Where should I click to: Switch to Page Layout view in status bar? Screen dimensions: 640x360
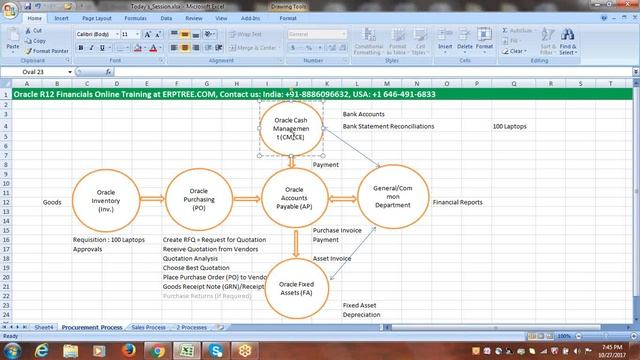point(541,336)
